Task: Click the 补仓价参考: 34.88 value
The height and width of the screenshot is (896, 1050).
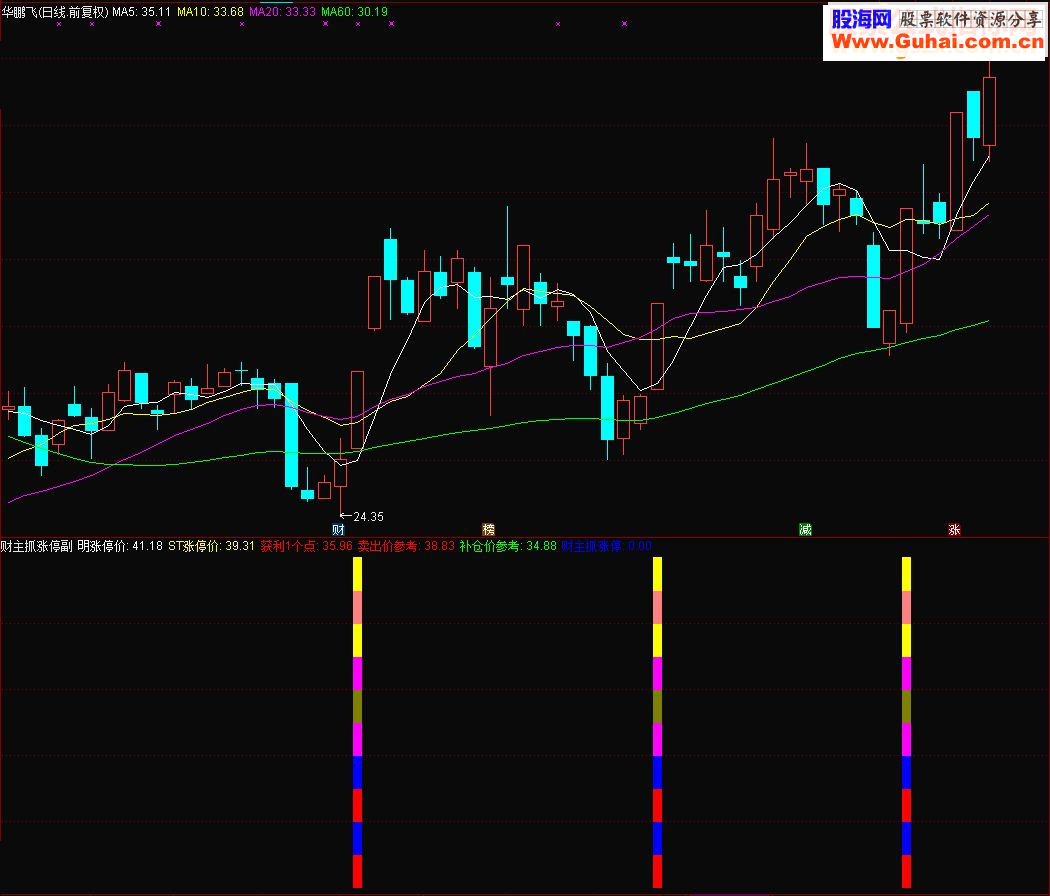Action: pyautogui.click(x=508, y=546)
